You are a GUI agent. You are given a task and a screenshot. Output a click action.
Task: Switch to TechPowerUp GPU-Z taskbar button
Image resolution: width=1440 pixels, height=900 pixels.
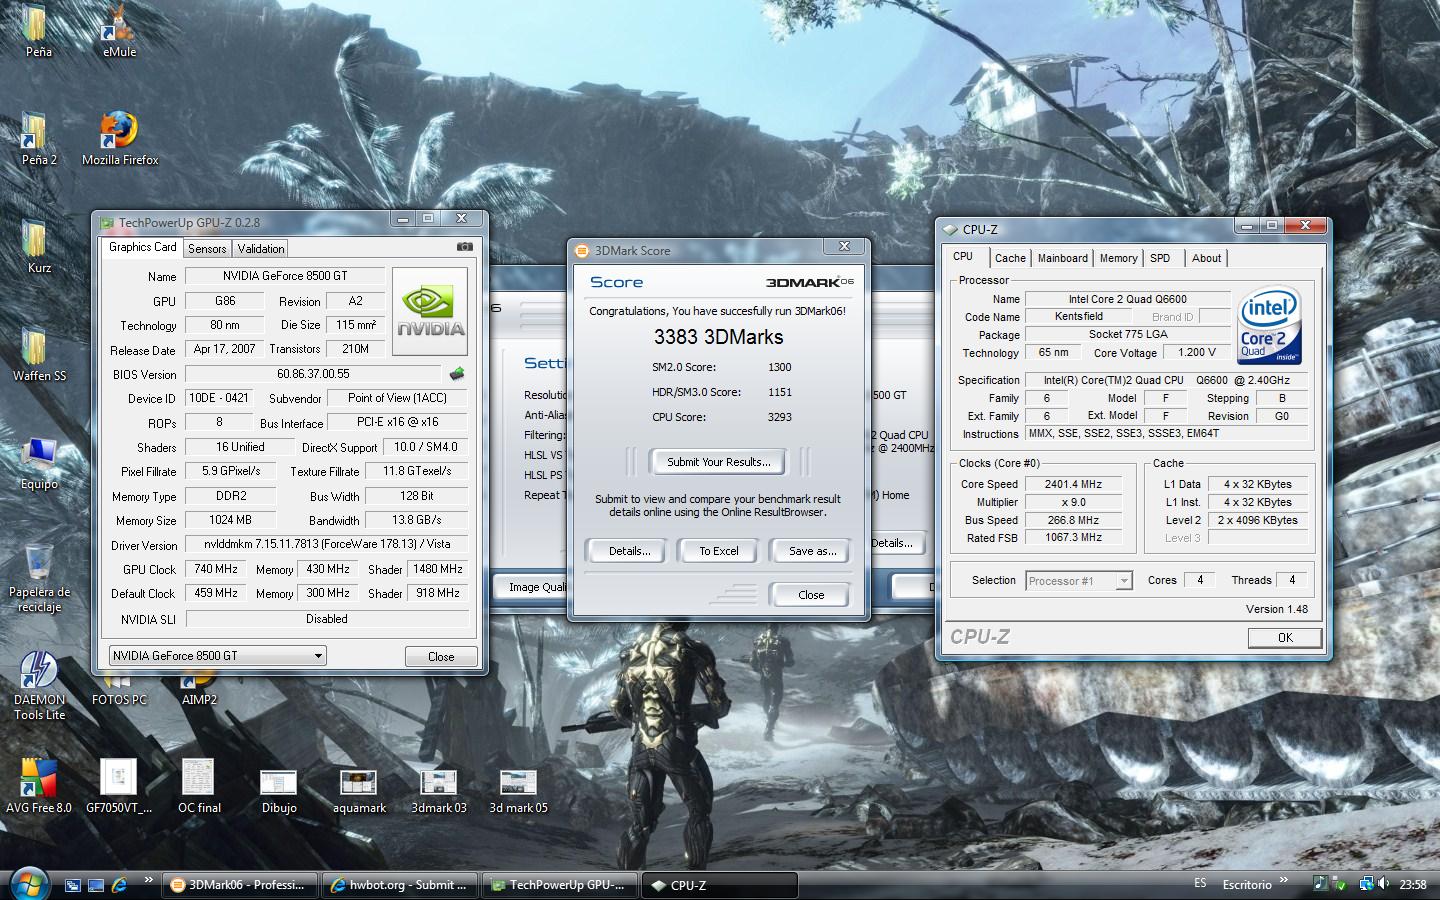561,885
